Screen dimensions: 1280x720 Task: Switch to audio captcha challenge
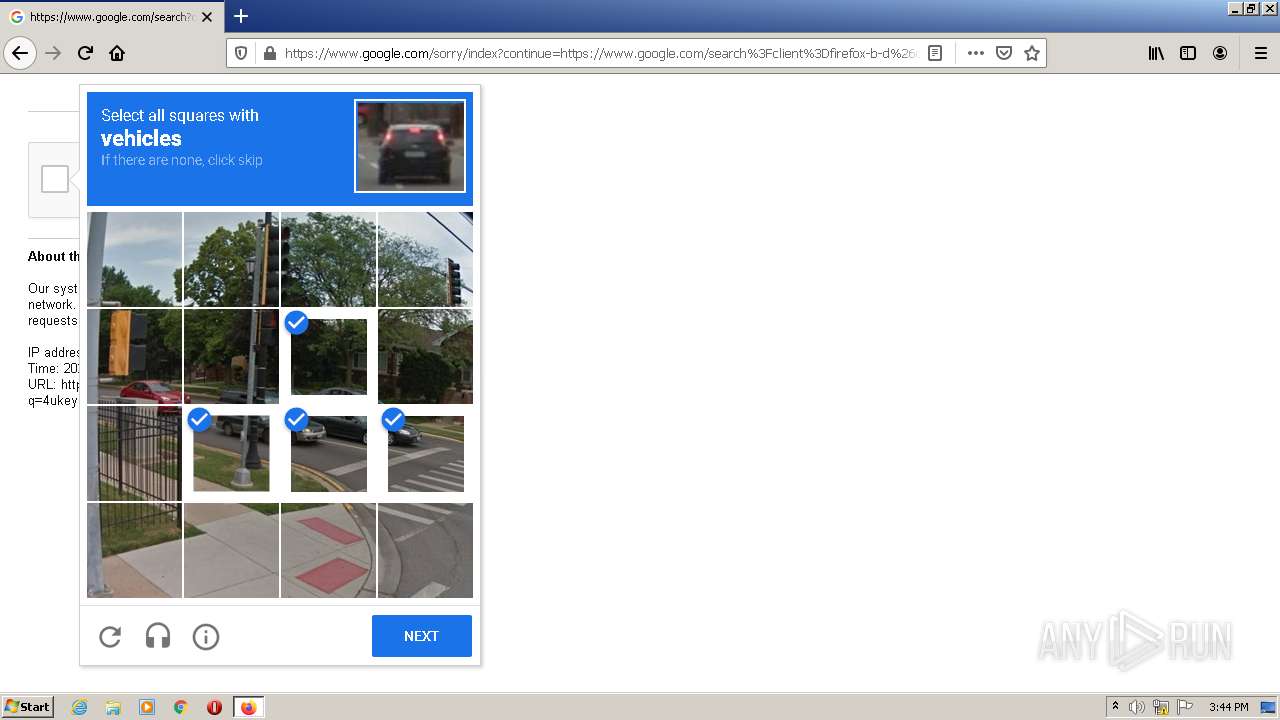tap(158, 636)
